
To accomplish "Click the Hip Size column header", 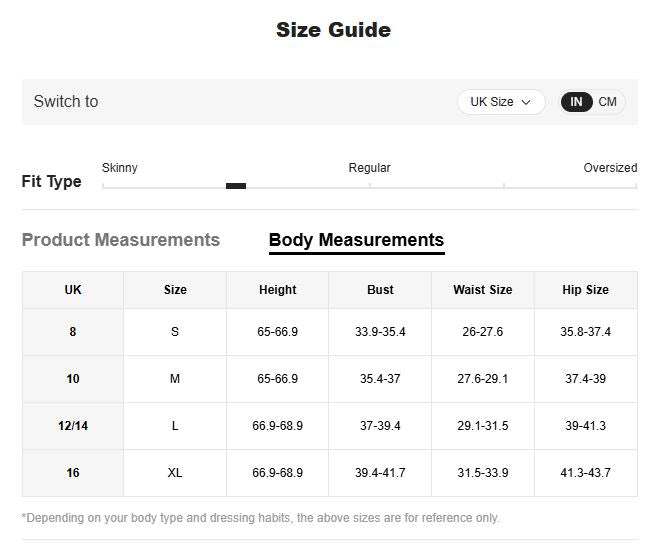I will [585, 290].
